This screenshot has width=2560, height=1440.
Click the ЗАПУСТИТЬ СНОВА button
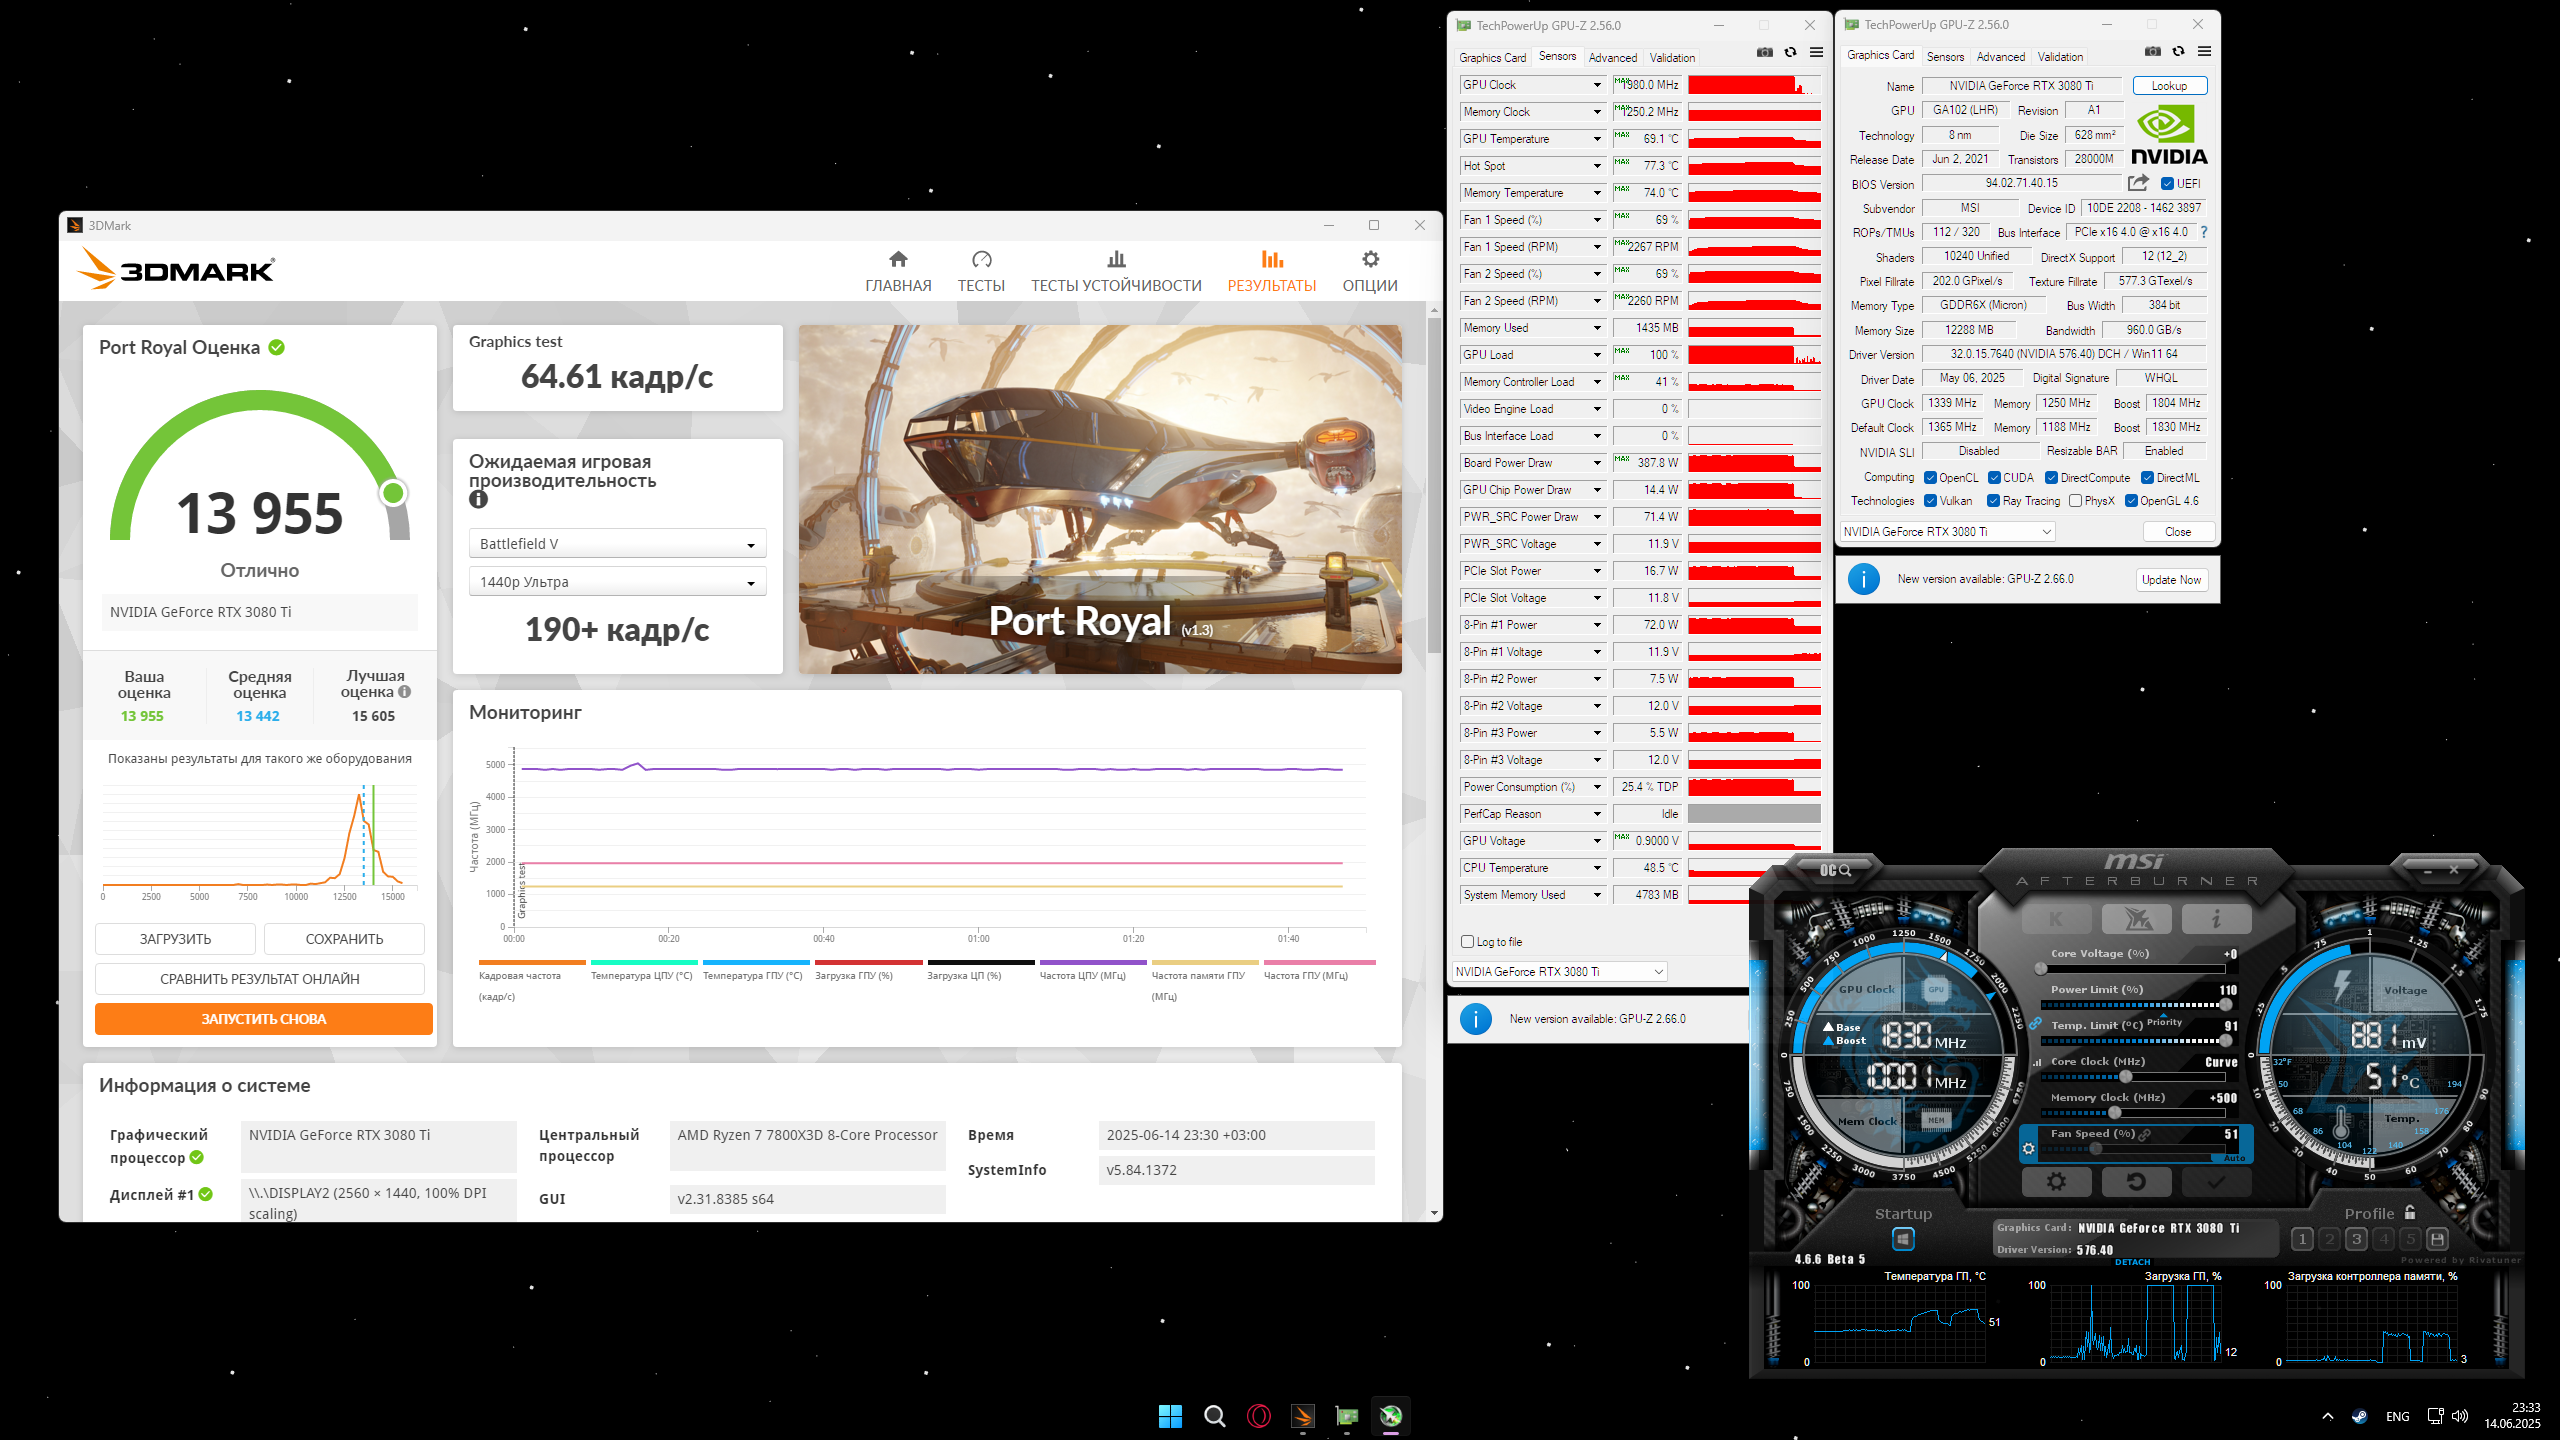point(264,1019)
